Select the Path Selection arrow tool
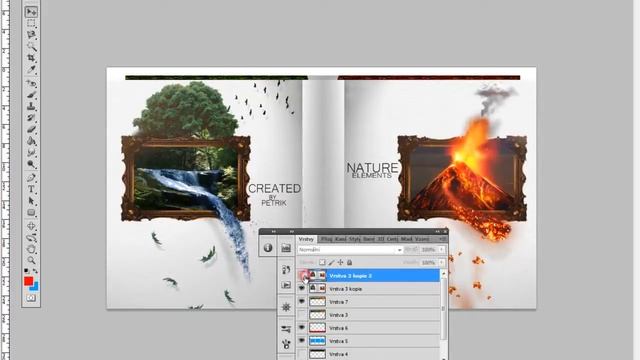 coord(31,201)
